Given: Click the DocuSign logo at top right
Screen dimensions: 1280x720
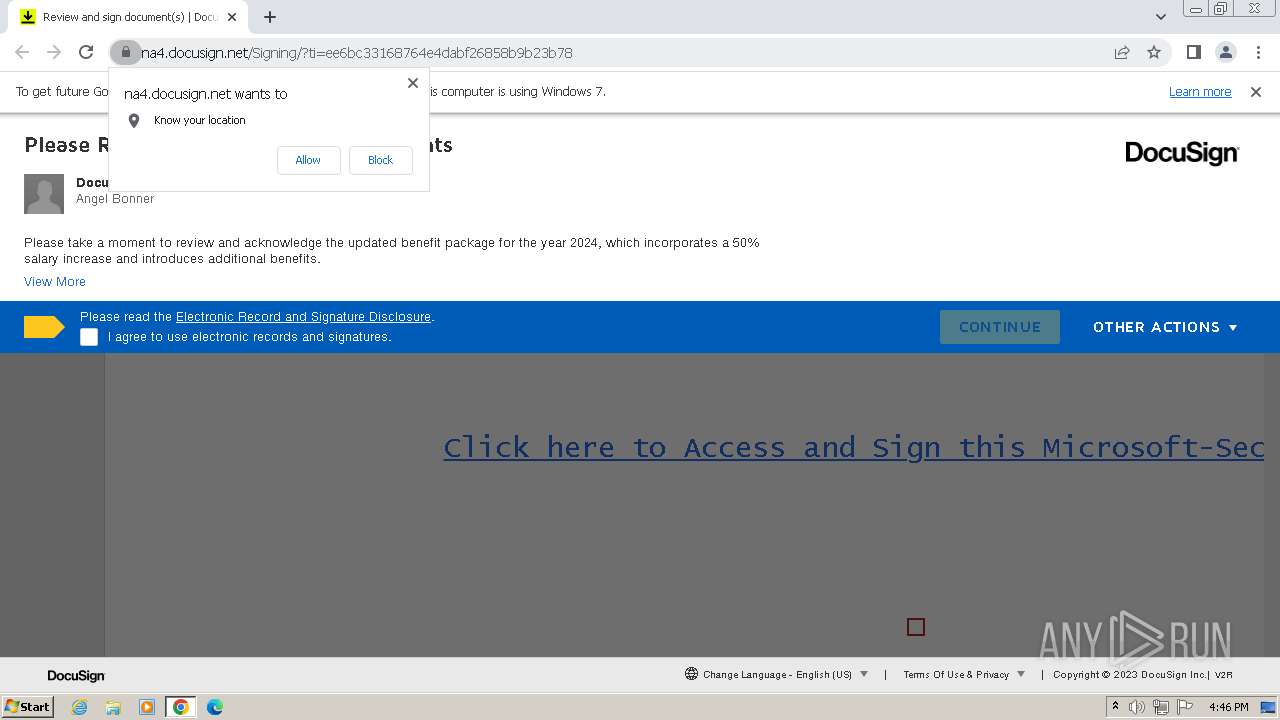Looking at the screenshot, I should [x=1182, y=152].
